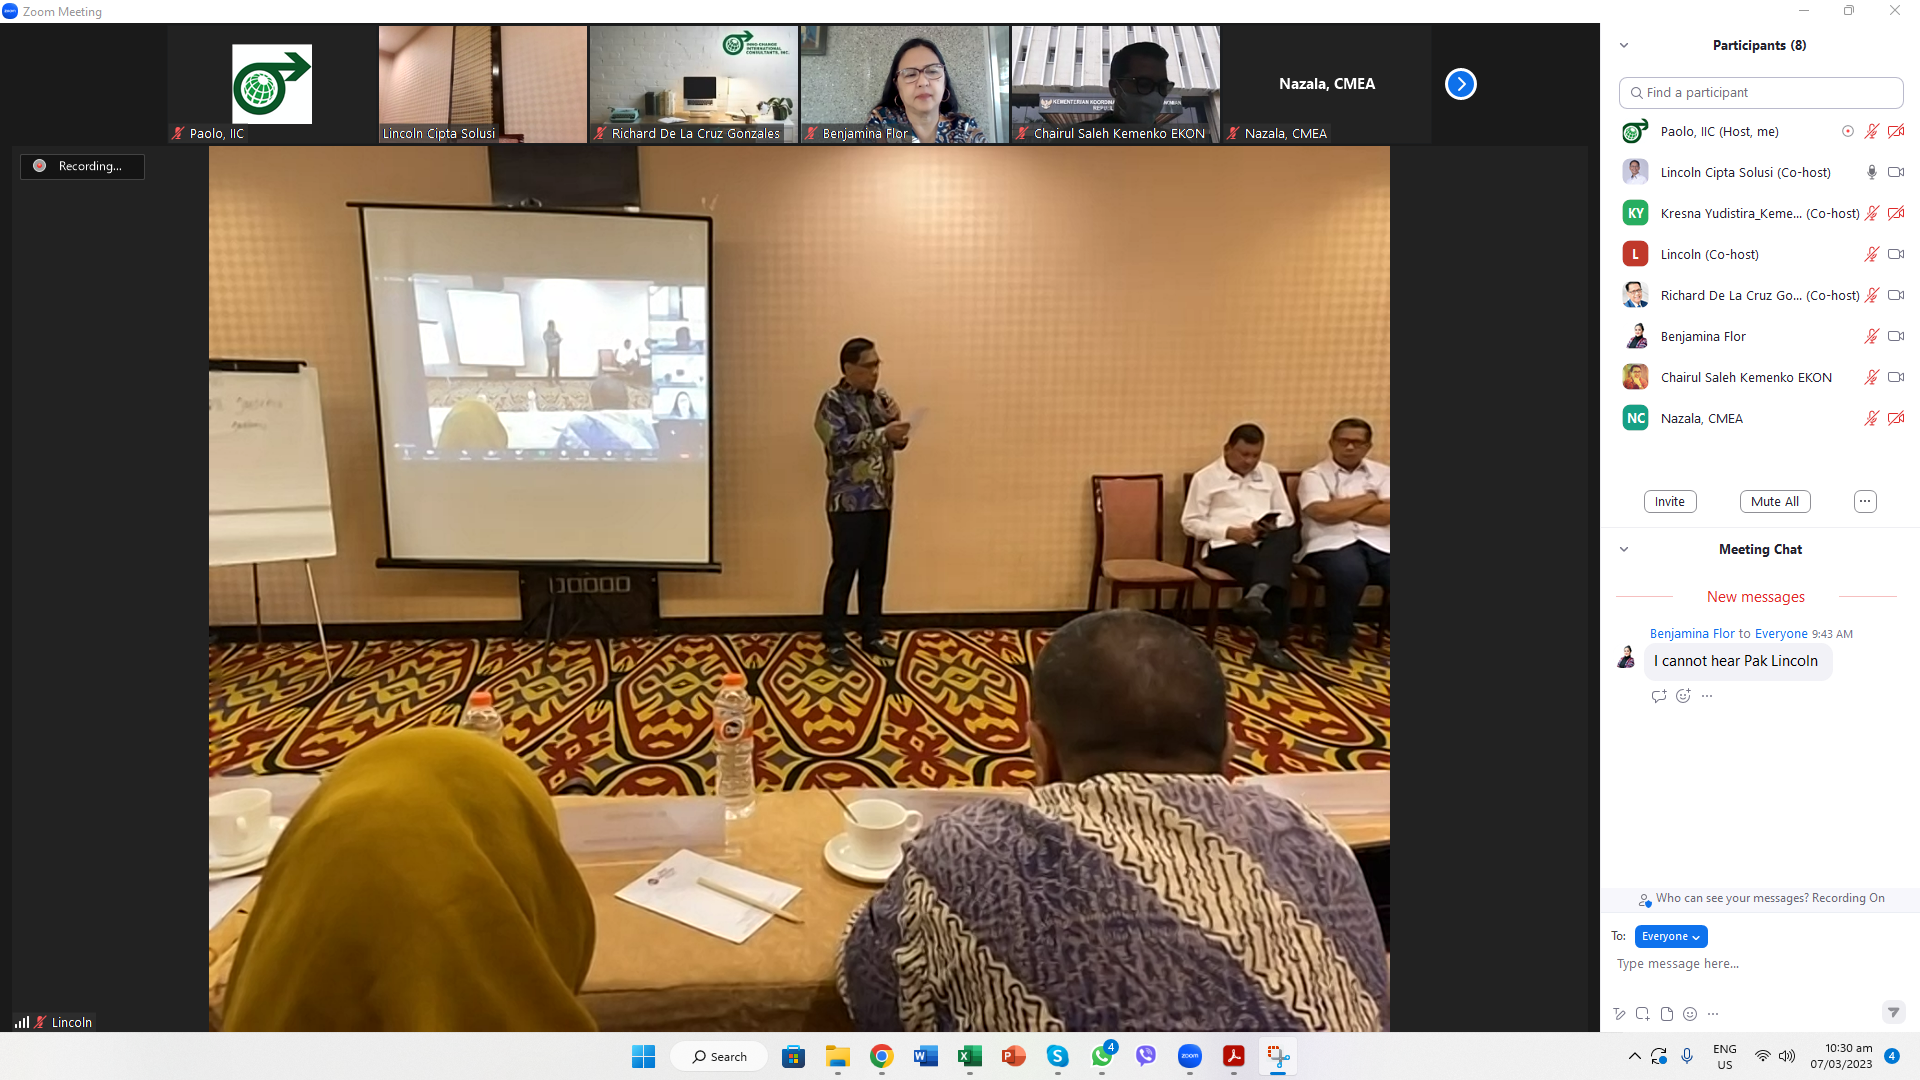The width and height of the screenshot is (1920, 1080).
Task: Click the file attachment icon in chat
Action: 1666,1014
